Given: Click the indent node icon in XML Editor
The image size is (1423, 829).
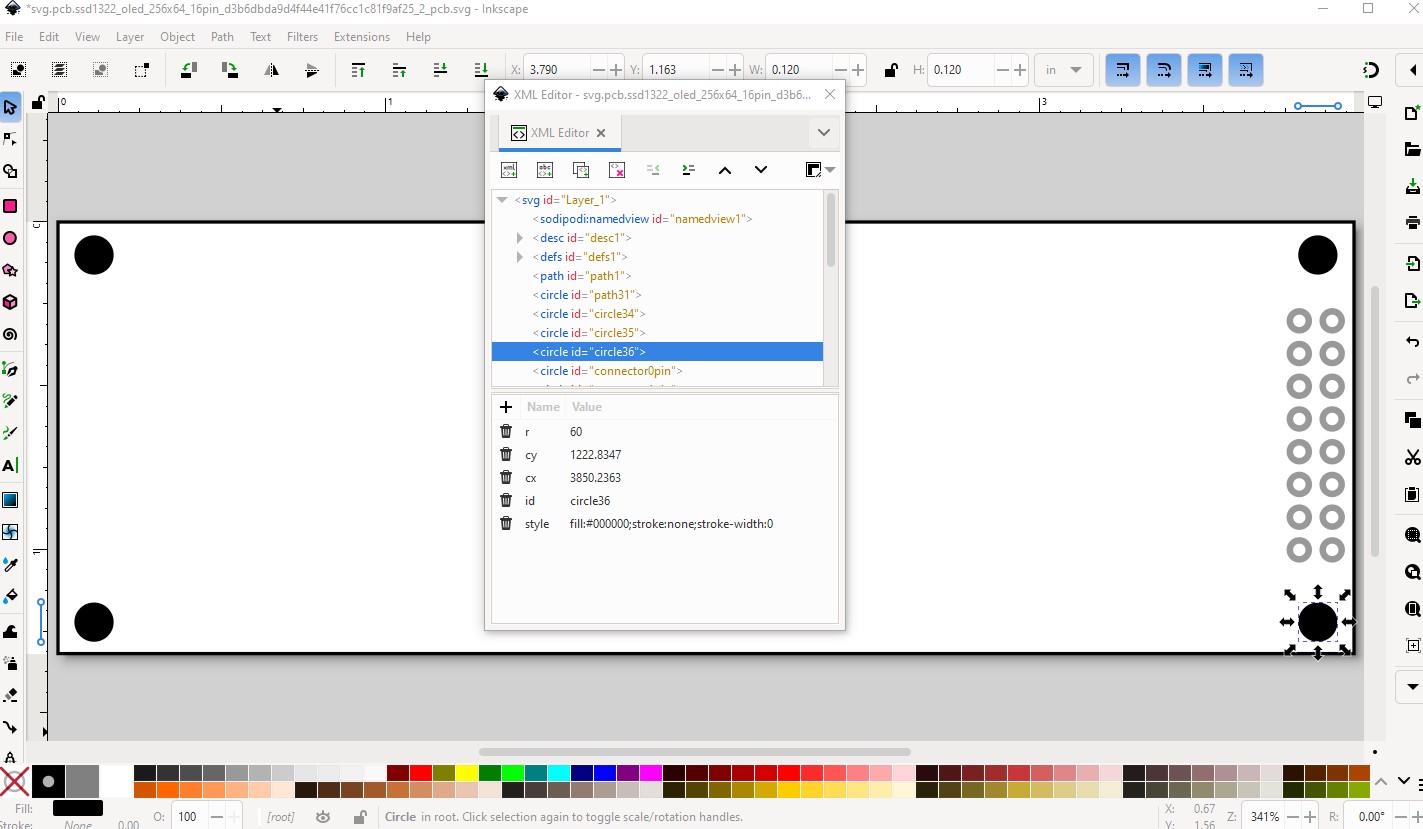Looking at the screenshot, I should pyautogui.click(x=689, y=170).
